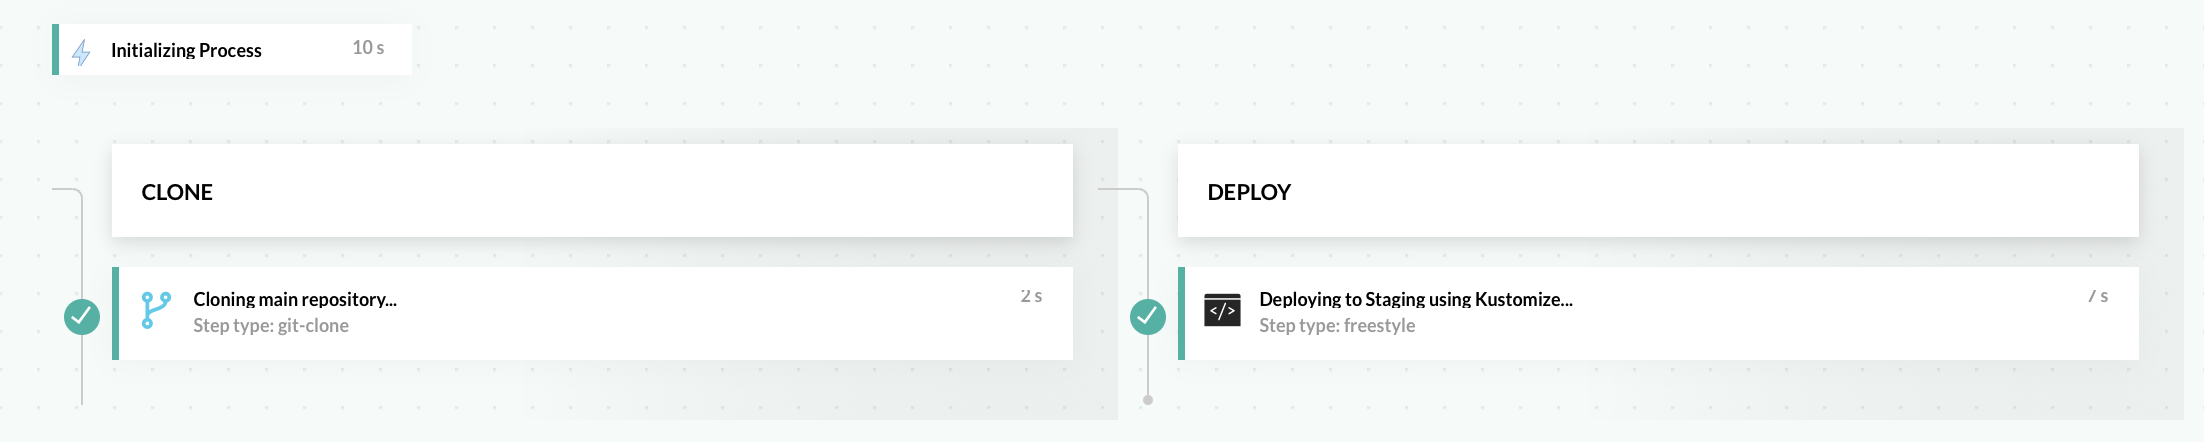Open the Deploying to Staging using Kustomize title
Image resolution: width=2204 pixels, height=442 pixels.
(1415, 299)
